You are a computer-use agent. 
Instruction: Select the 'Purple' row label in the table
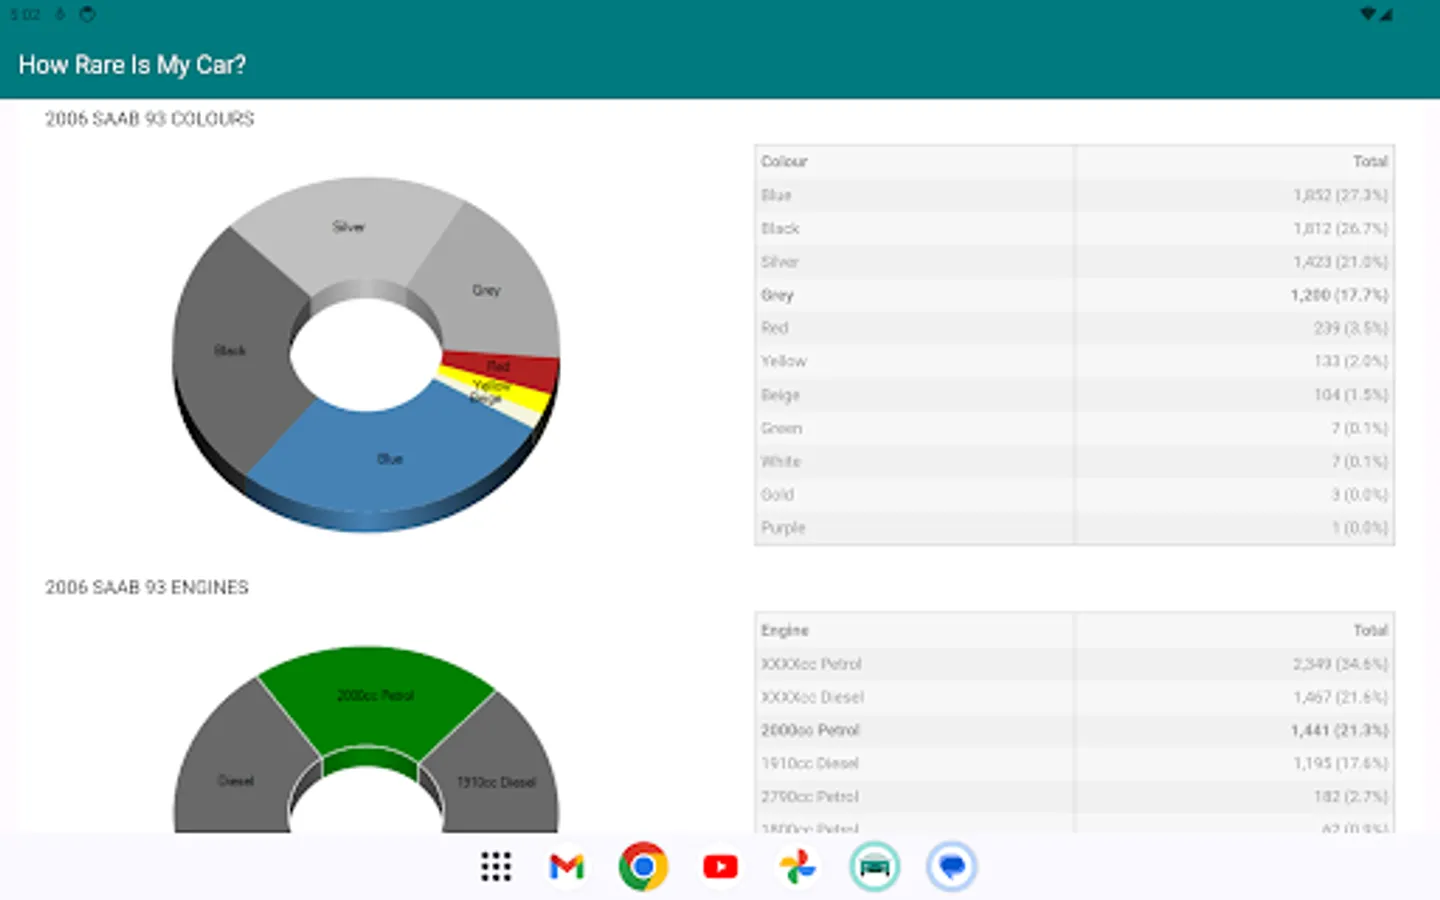click(x=783, y=527)
